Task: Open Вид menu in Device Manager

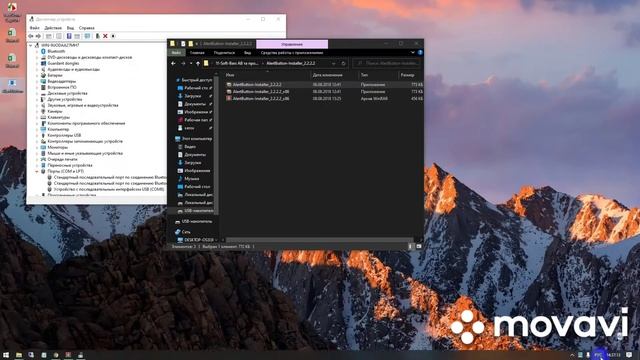Action: pos(71,28)
